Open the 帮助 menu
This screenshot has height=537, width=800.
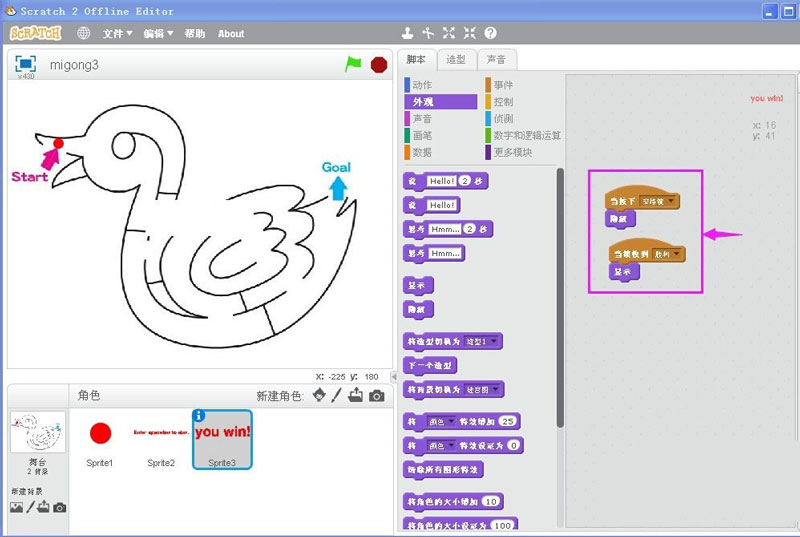point(194,34)
